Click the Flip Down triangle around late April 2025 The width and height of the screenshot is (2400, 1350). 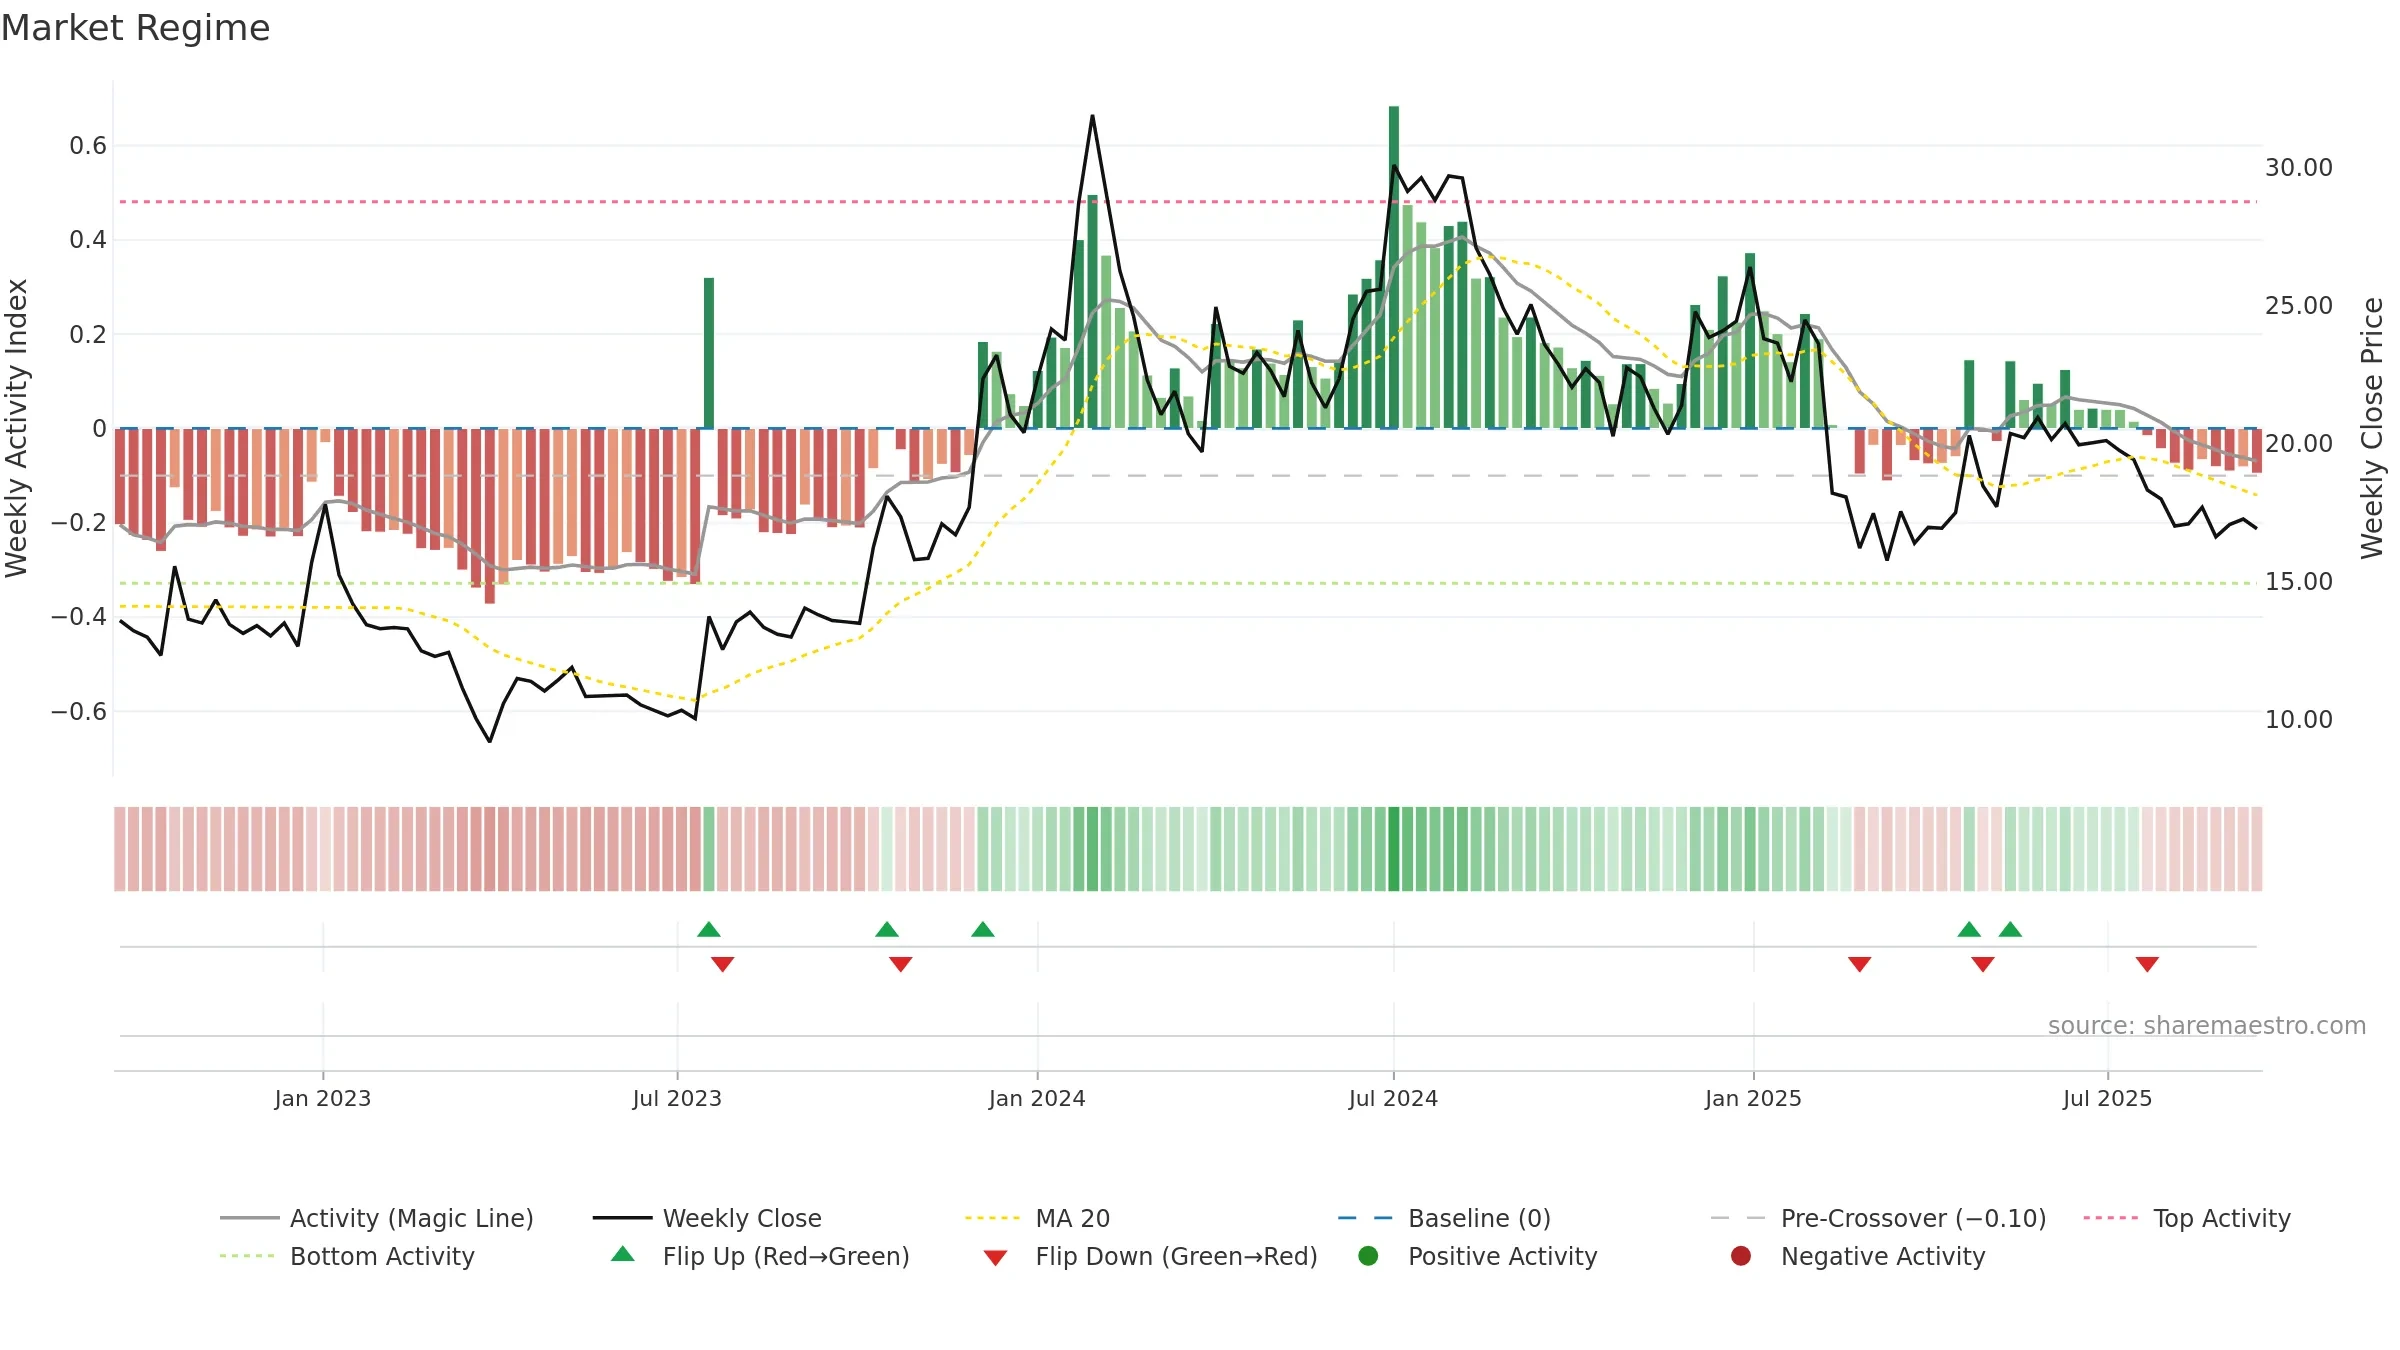pyautogui.click(x=1983, y=964)
